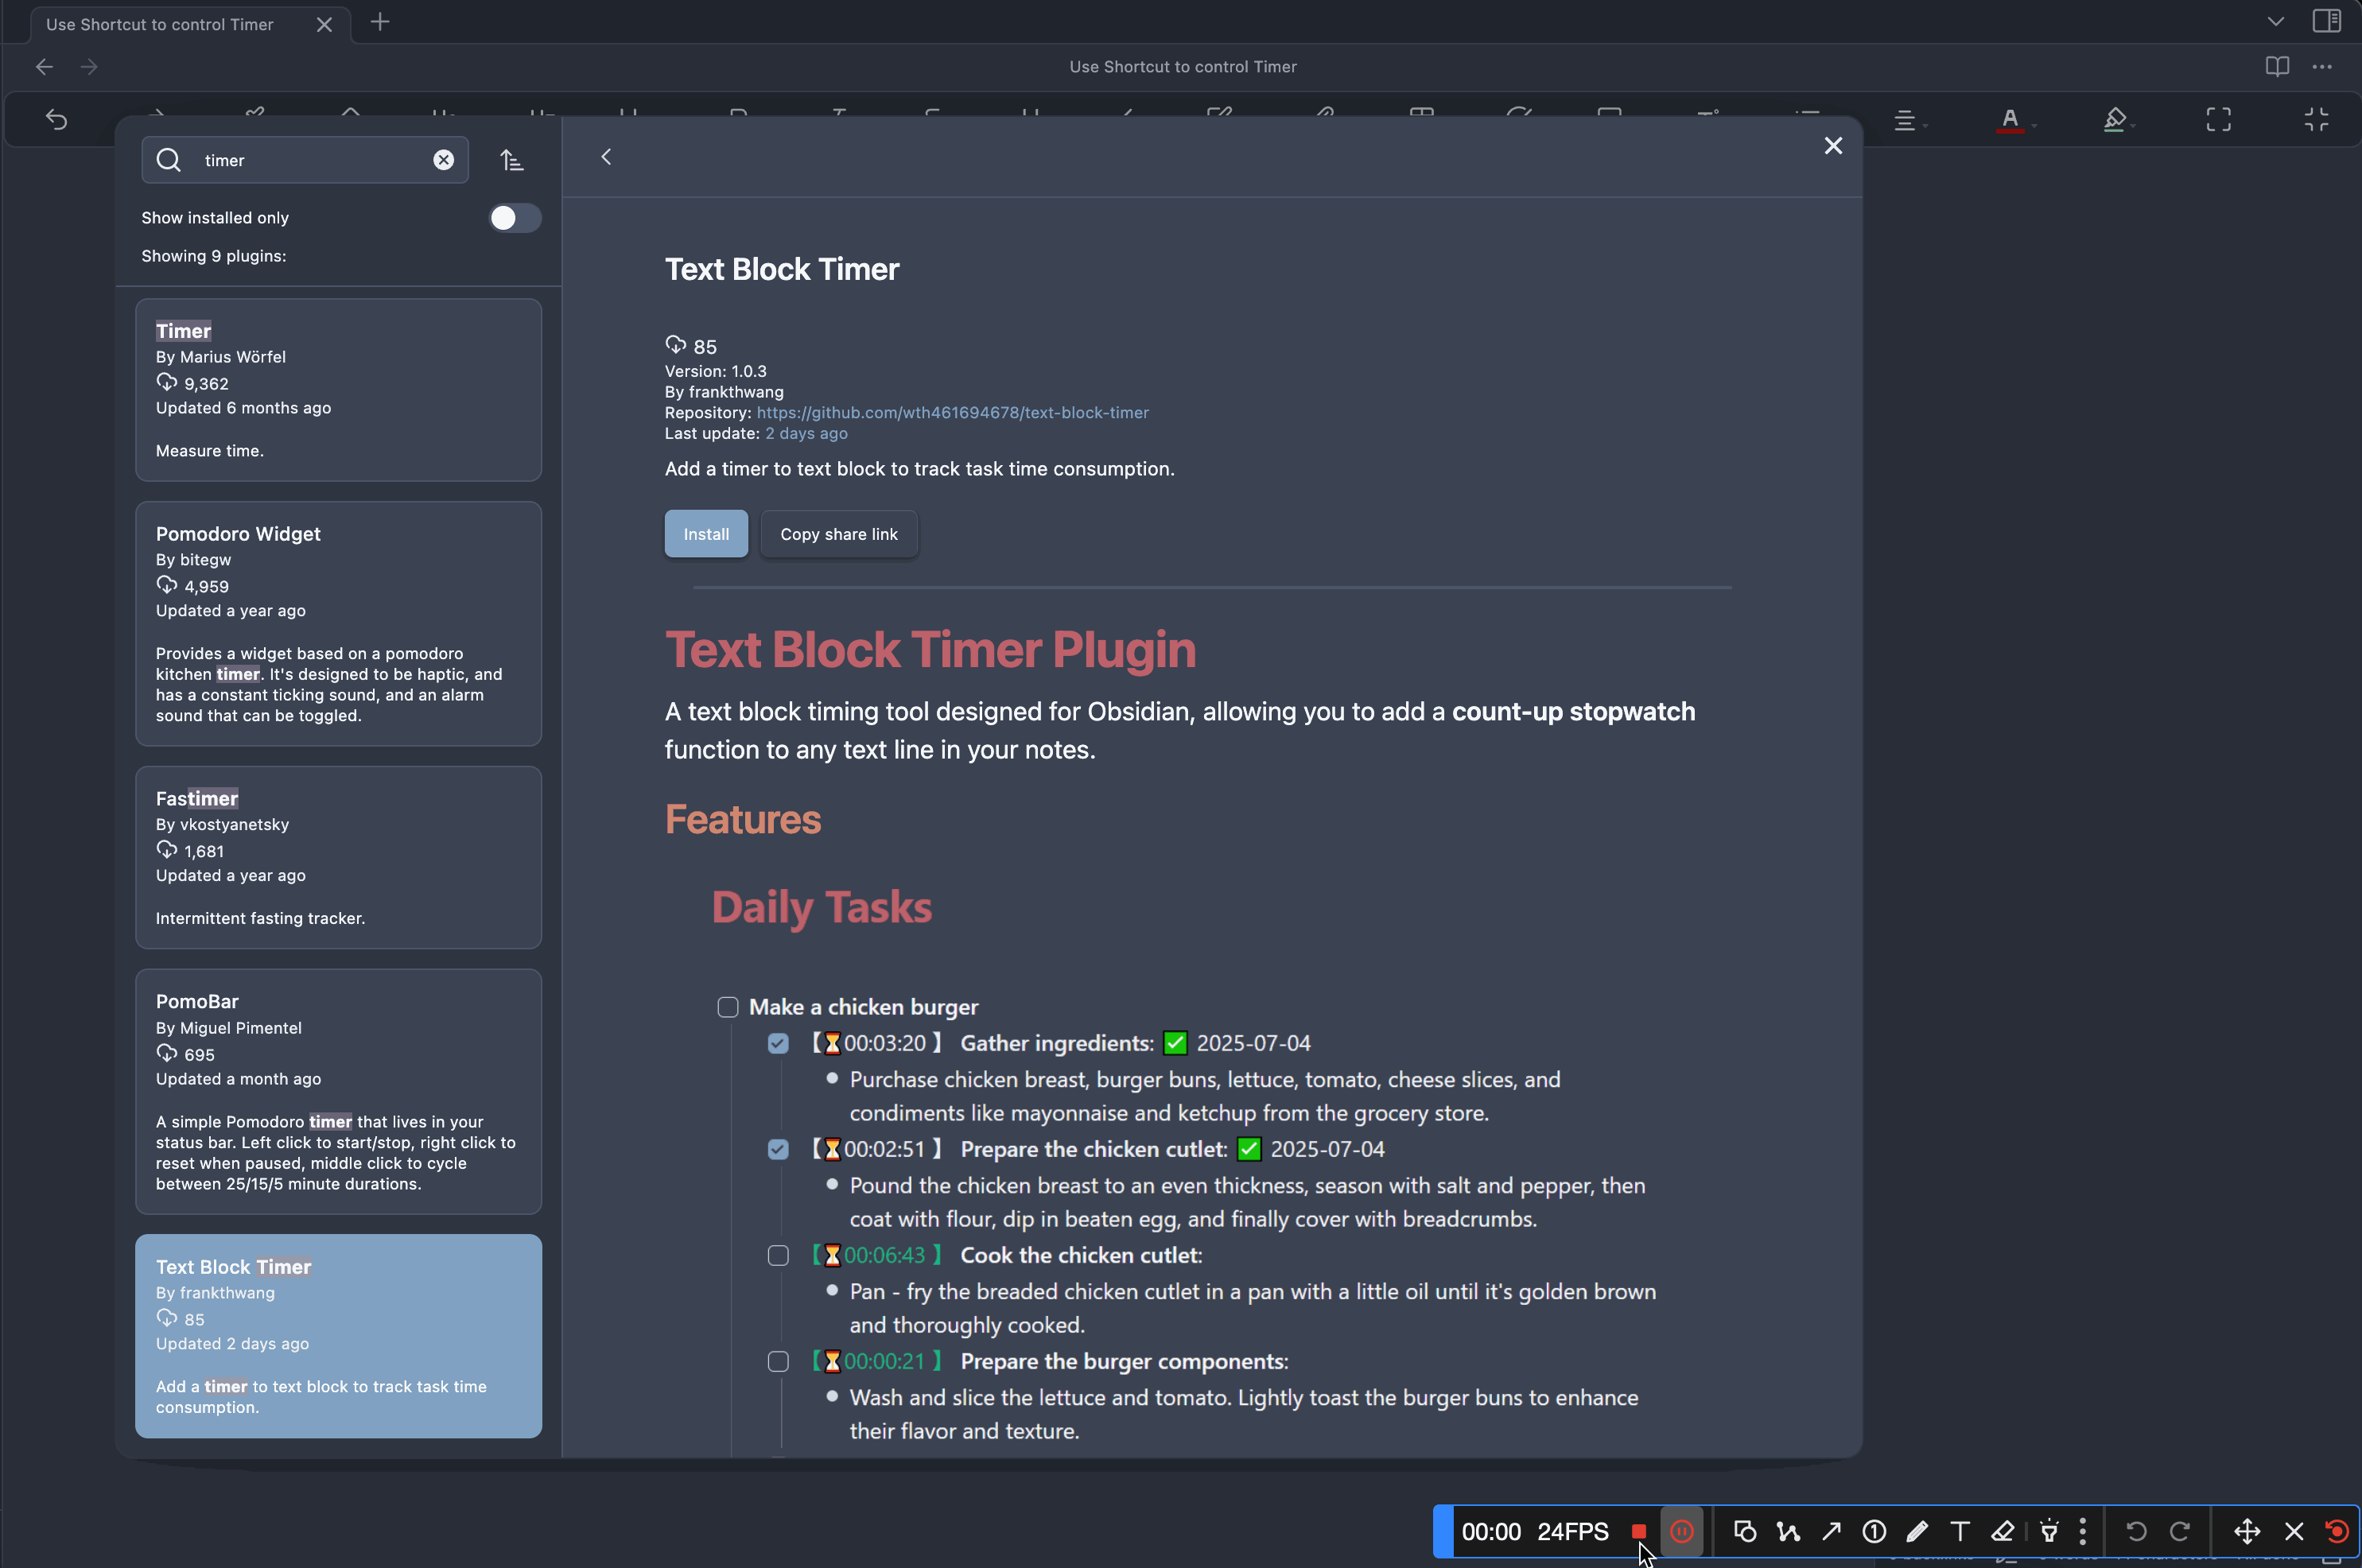Select the eraser annotation tool
The height and width of the screenshot is (1568, 2362).
coord(2002,1531)
